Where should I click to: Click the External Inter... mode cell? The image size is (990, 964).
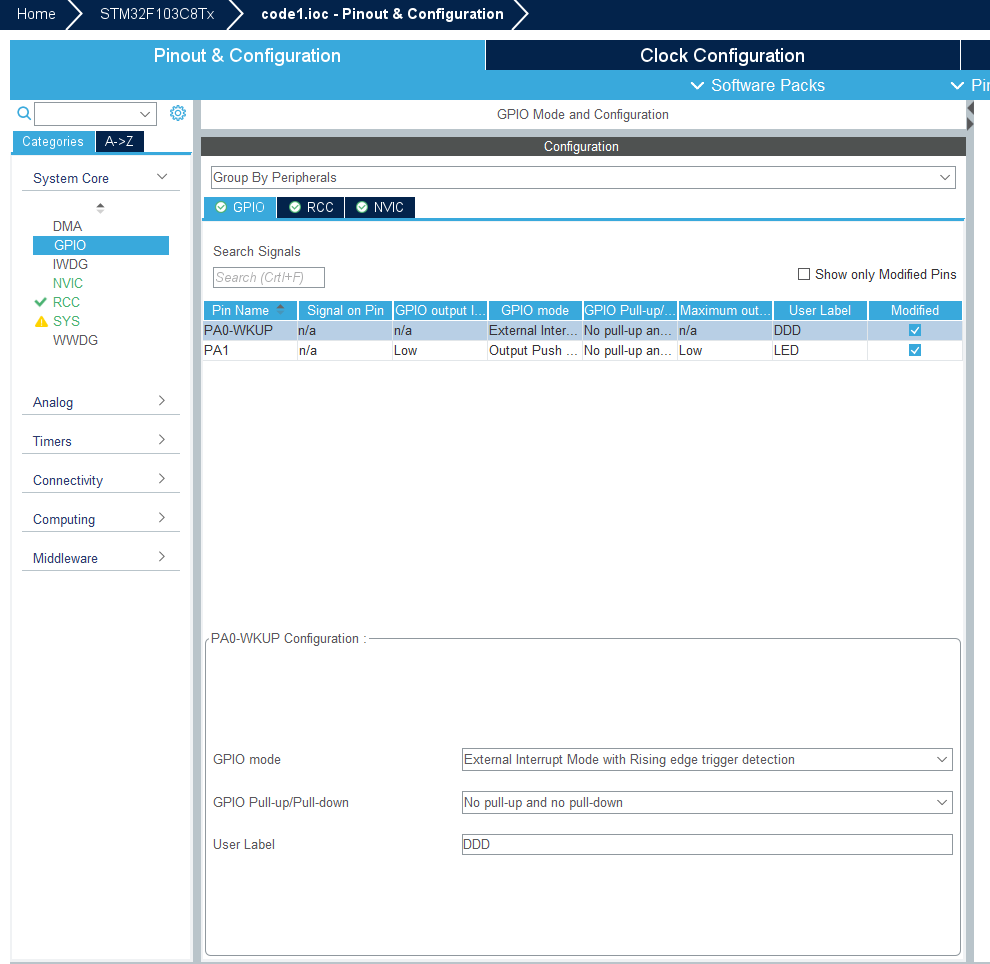tap(535, 330)
